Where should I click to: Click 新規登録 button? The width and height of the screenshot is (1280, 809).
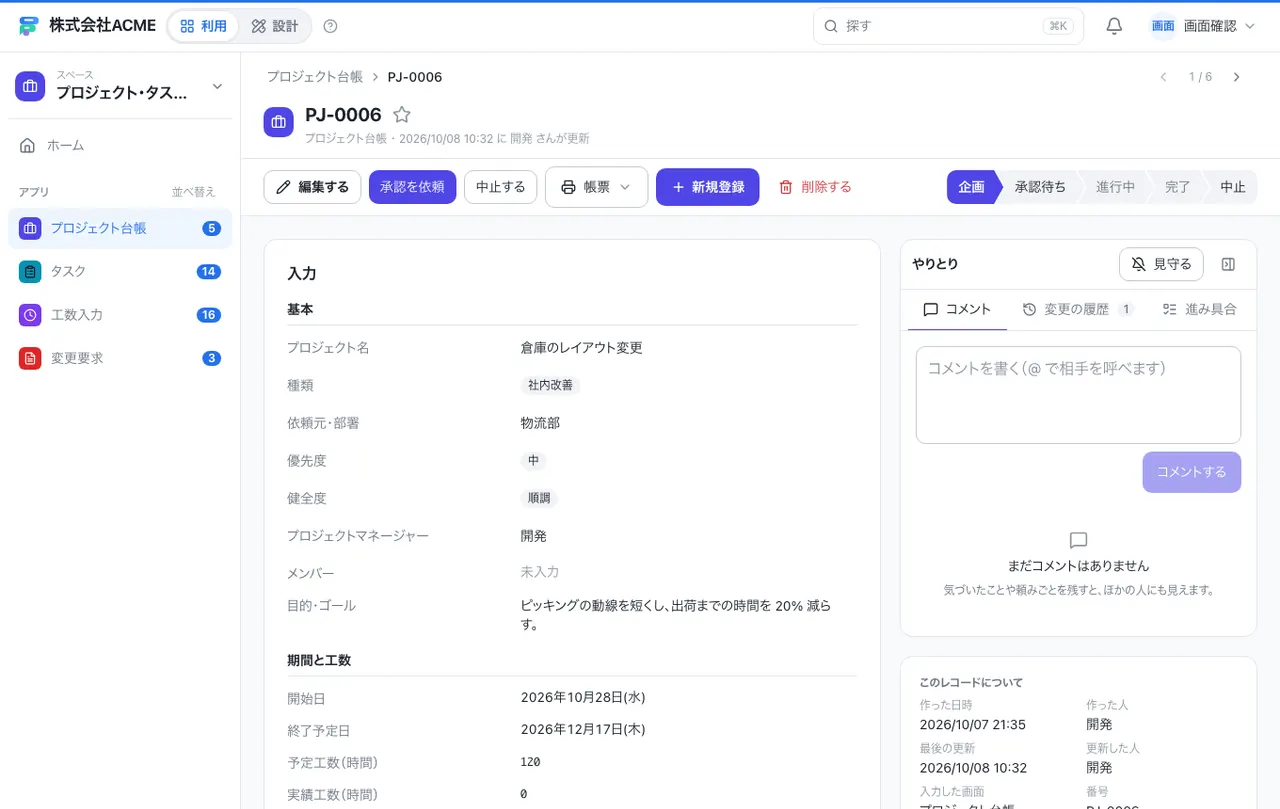point(707,187)
